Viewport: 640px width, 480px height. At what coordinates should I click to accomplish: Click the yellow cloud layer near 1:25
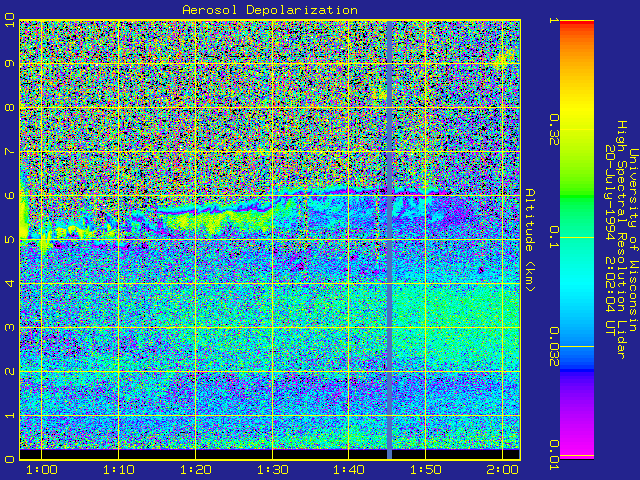(x=220, y=220)
